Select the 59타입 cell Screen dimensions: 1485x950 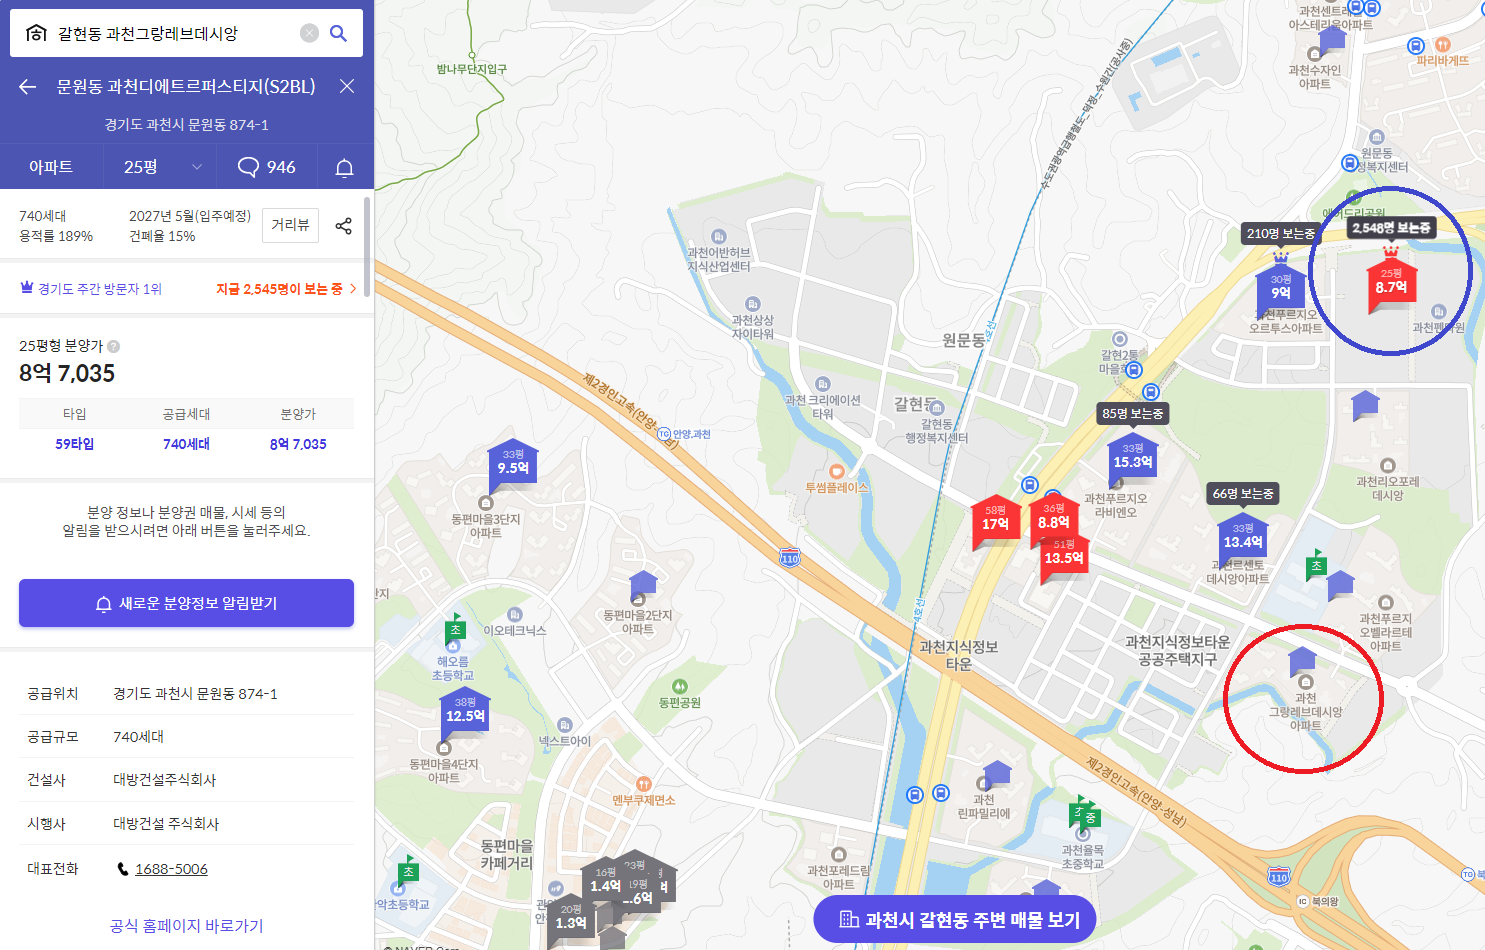coord(75,444)
